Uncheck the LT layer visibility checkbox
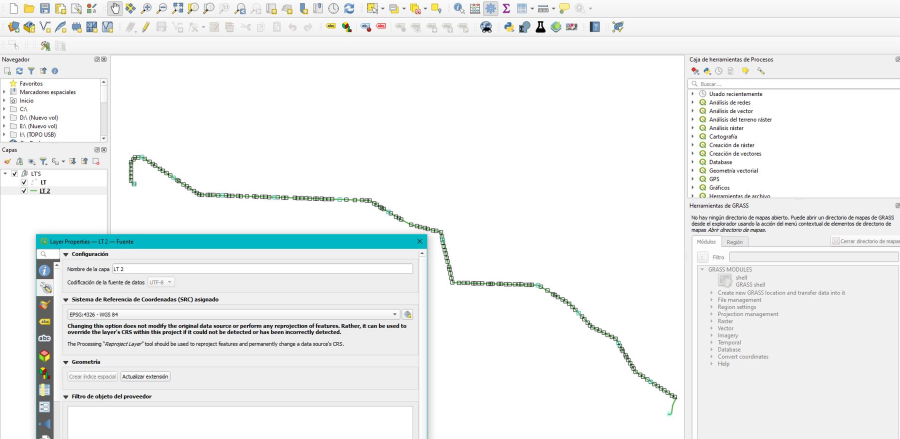Screen dimensions: 900x439 pyautogui.click(x=24, y=182)
